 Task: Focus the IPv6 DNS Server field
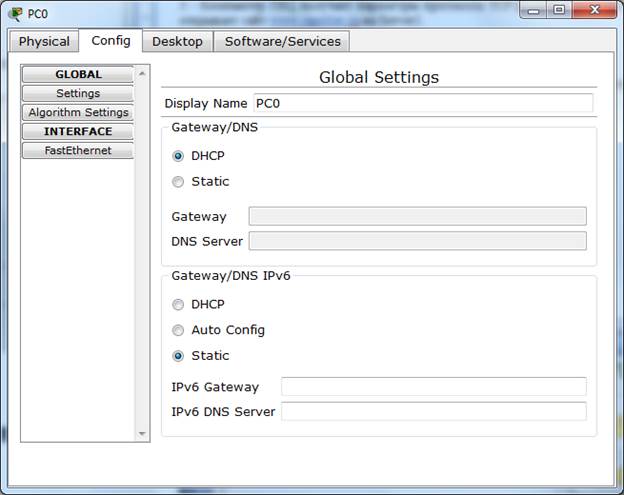pyautogui.click(x=433, y=411)
